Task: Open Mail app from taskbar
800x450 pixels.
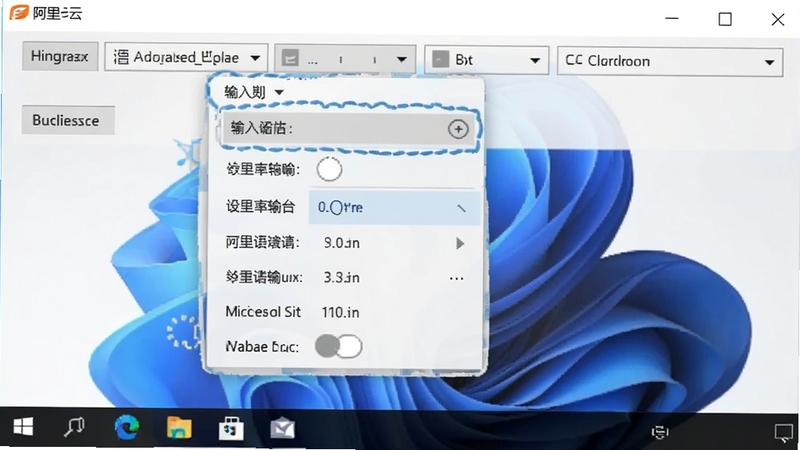Action: 282,429
